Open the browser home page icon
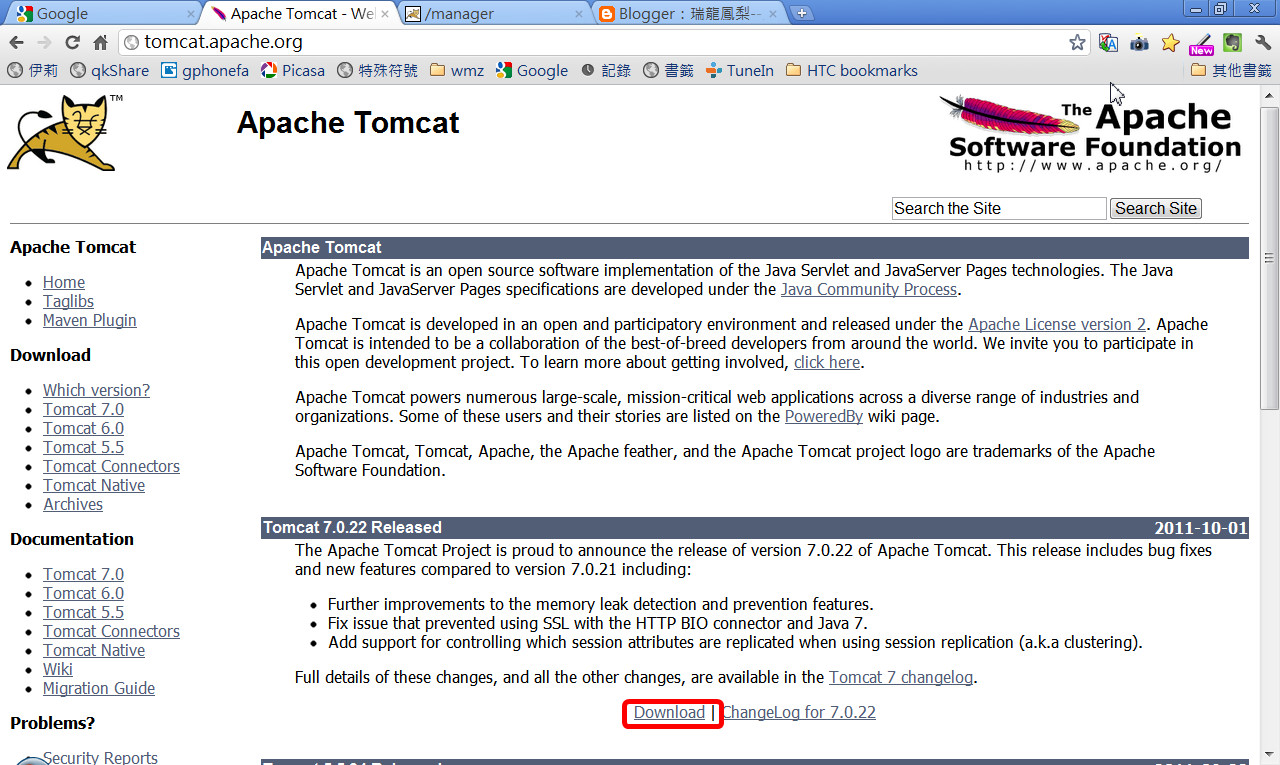Viewport: 1280px width, 765px height. click(x=100, y=42)
